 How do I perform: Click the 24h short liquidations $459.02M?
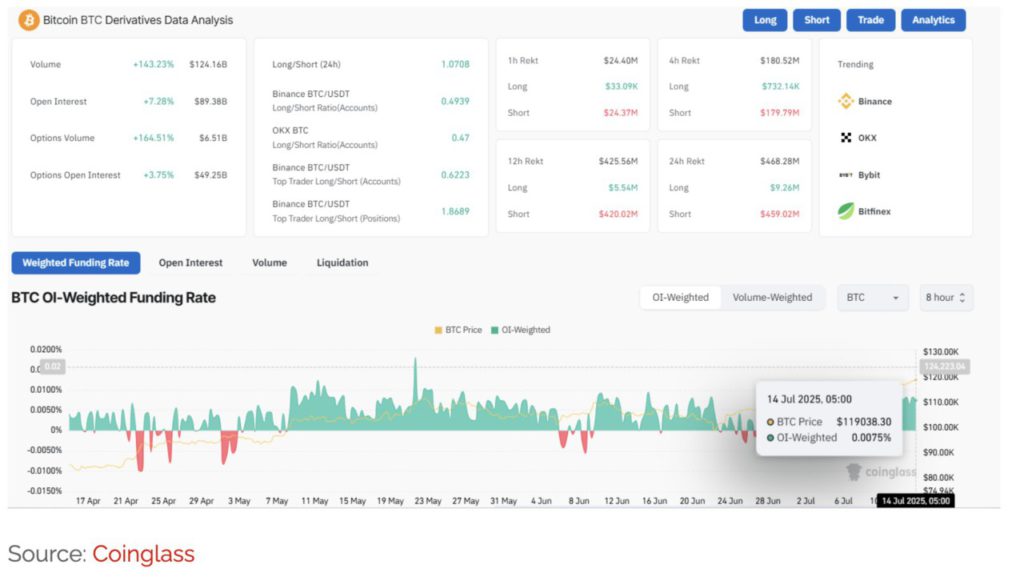780,213
